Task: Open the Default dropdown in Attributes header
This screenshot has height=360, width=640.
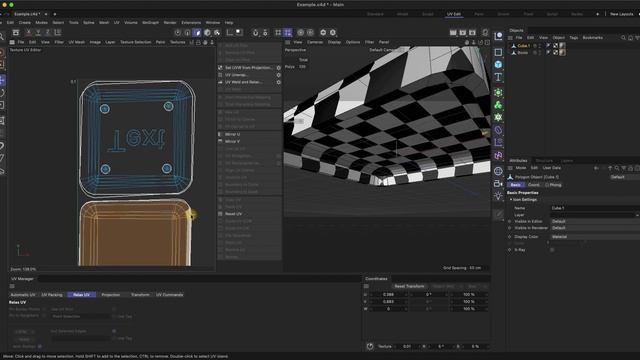Action: [x=624, y=177]
